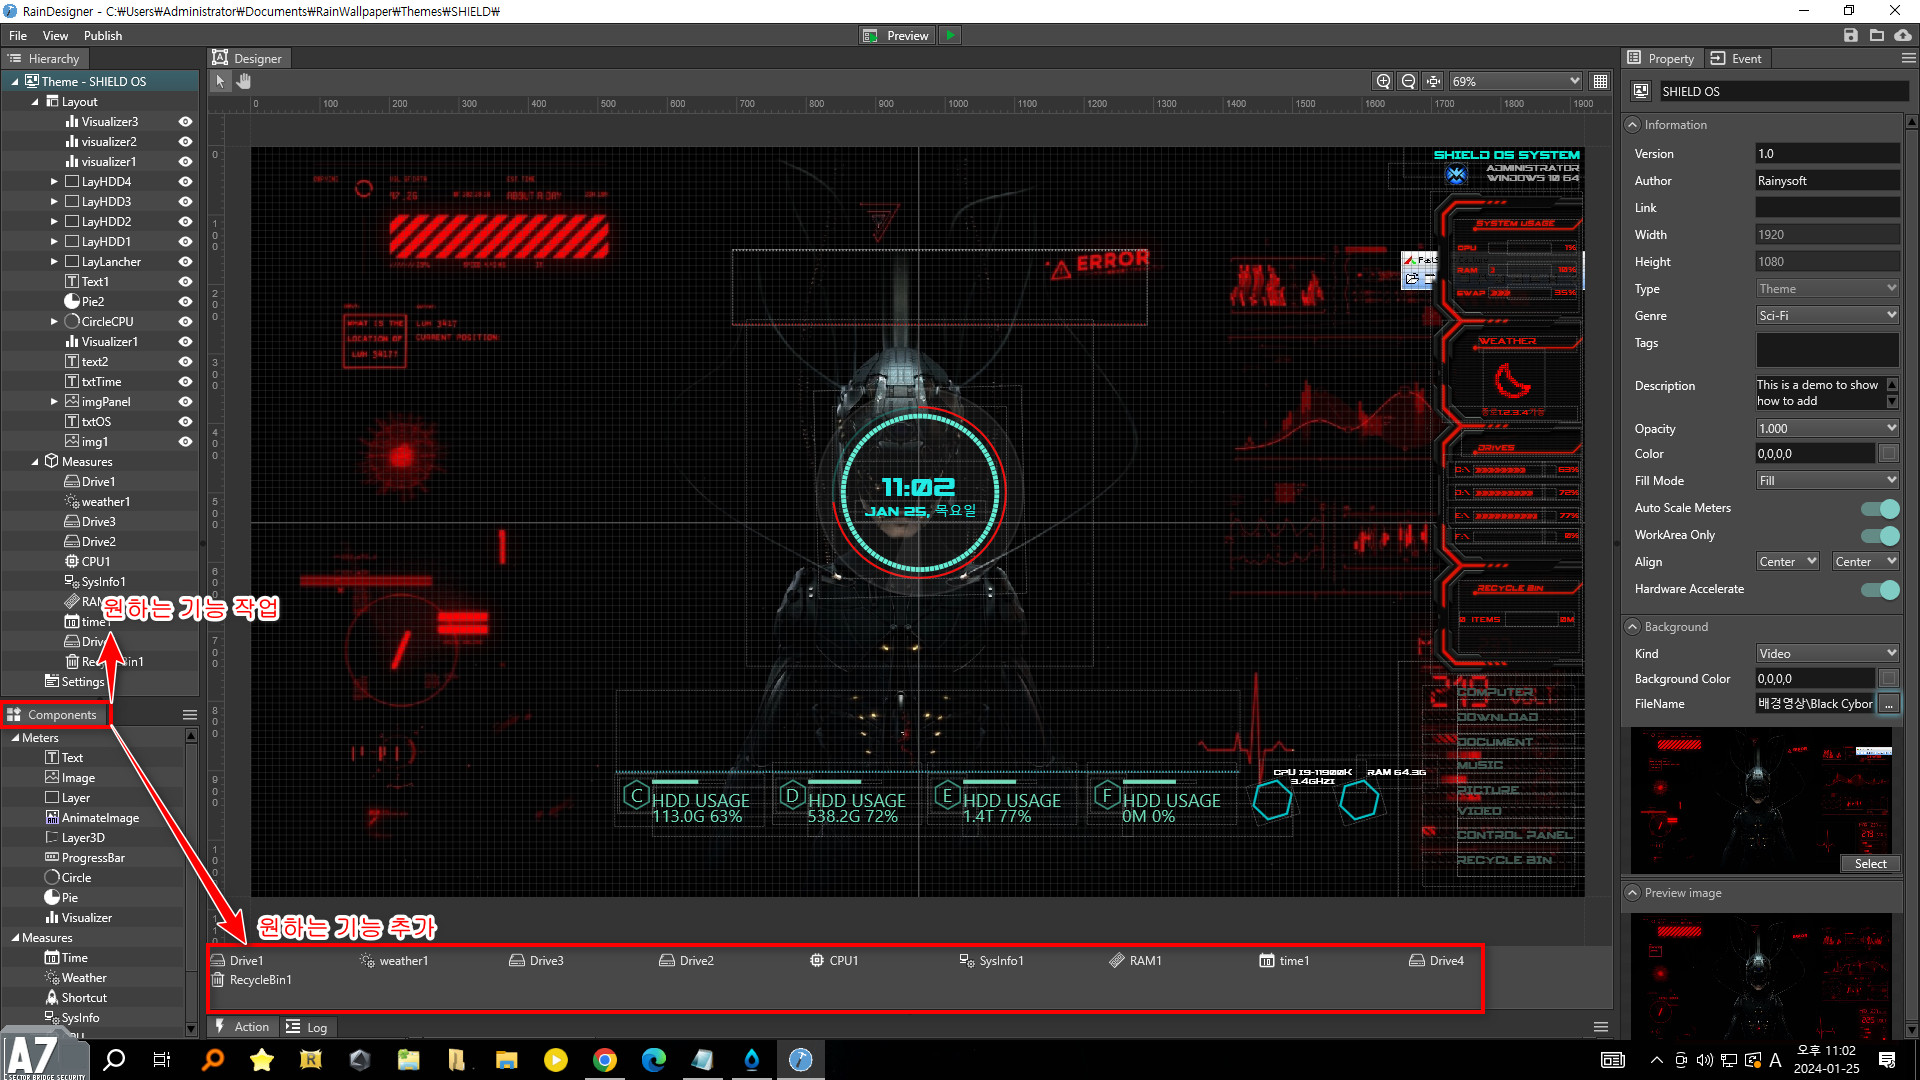The height and width of the screenshot is (1080, 1920).
Task: Fit the canvas to the view
Action: coord(1433,81)
